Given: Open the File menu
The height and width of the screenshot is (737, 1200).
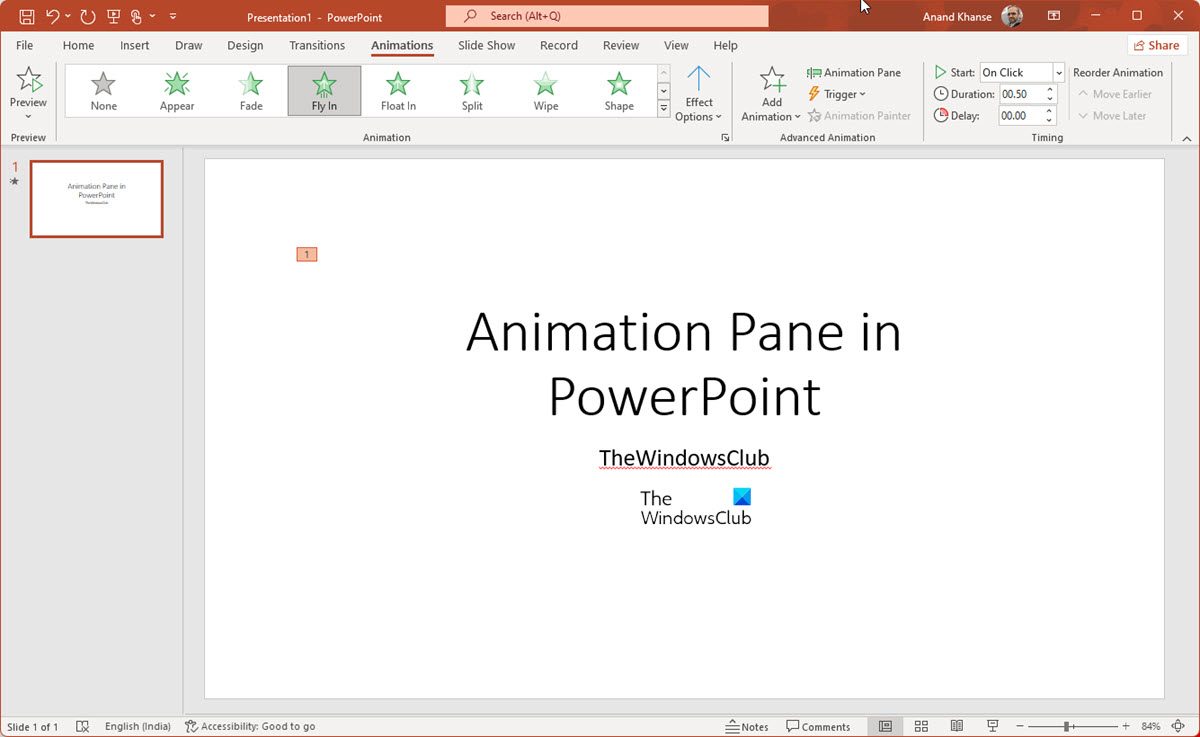Looking at the screenshot, I should coord(24,45).
